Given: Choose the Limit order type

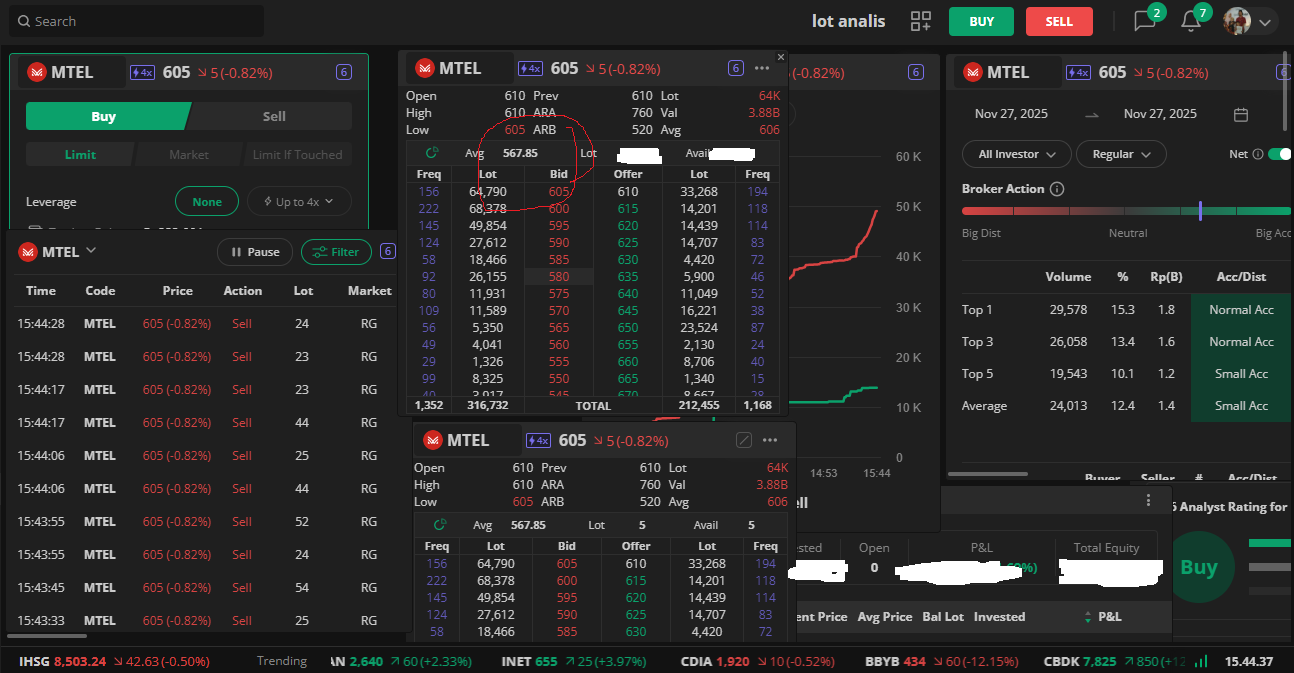Looking at the screenshot, I should click(x=80, y=155).
